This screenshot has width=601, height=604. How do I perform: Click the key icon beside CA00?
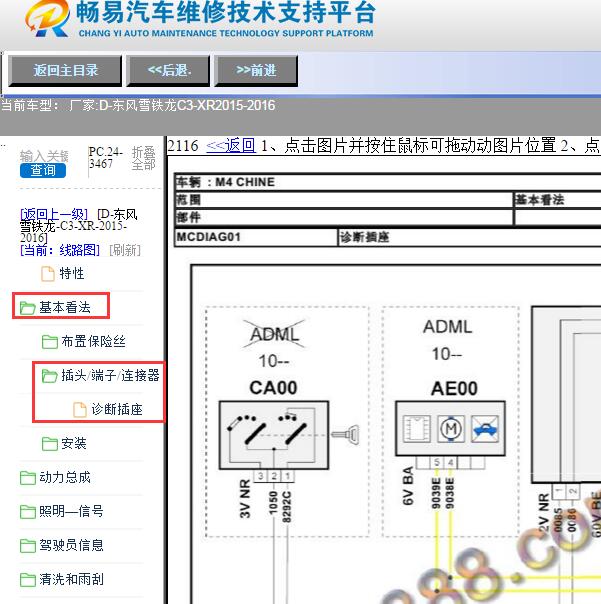tap(345, 435)
